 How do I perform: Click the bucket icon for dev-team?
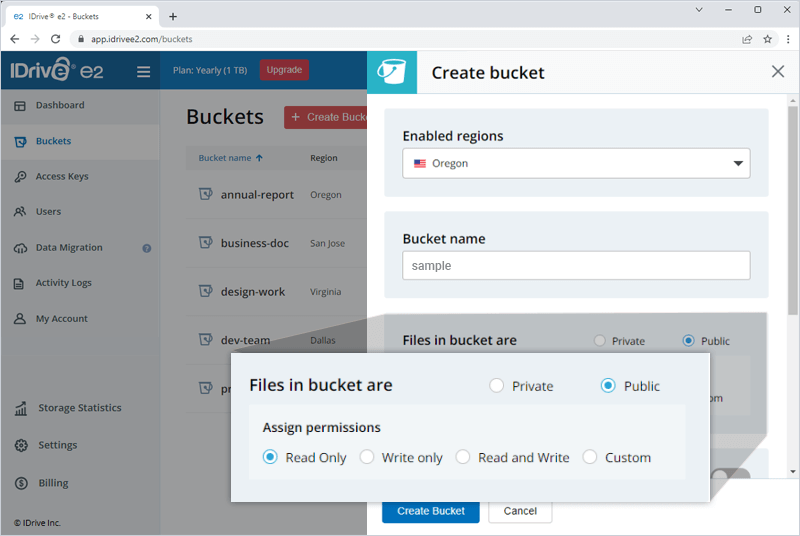[x=205, y=340]
